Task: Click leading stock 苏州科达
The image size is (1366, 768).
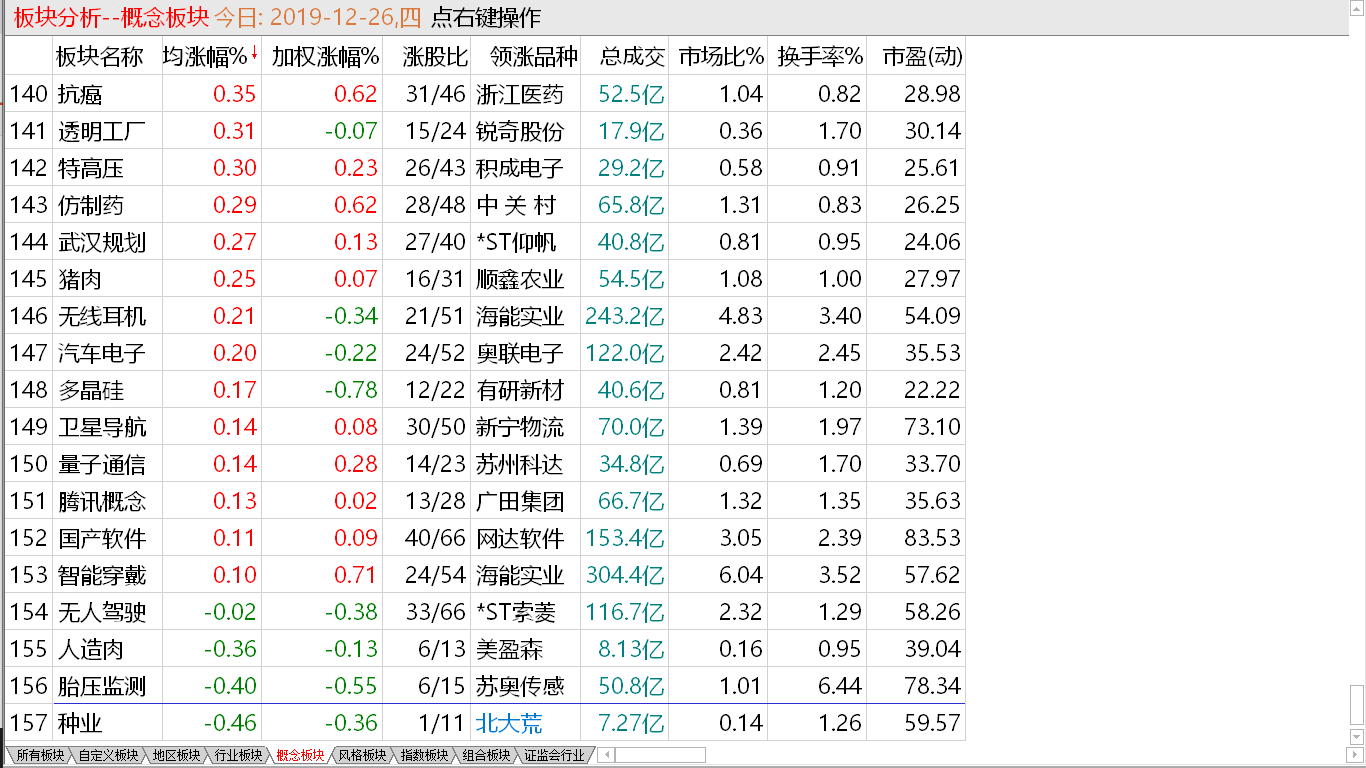Action: [x=520, y=464]
